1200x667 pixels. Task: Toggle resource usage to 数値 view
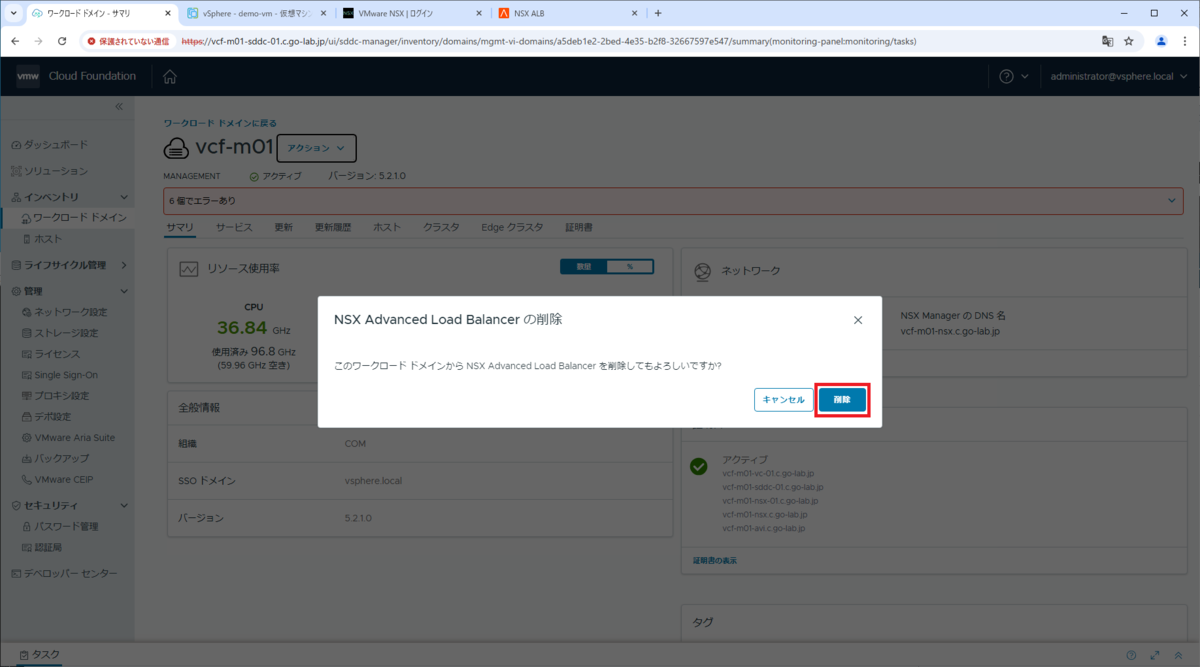pos(584,267)
